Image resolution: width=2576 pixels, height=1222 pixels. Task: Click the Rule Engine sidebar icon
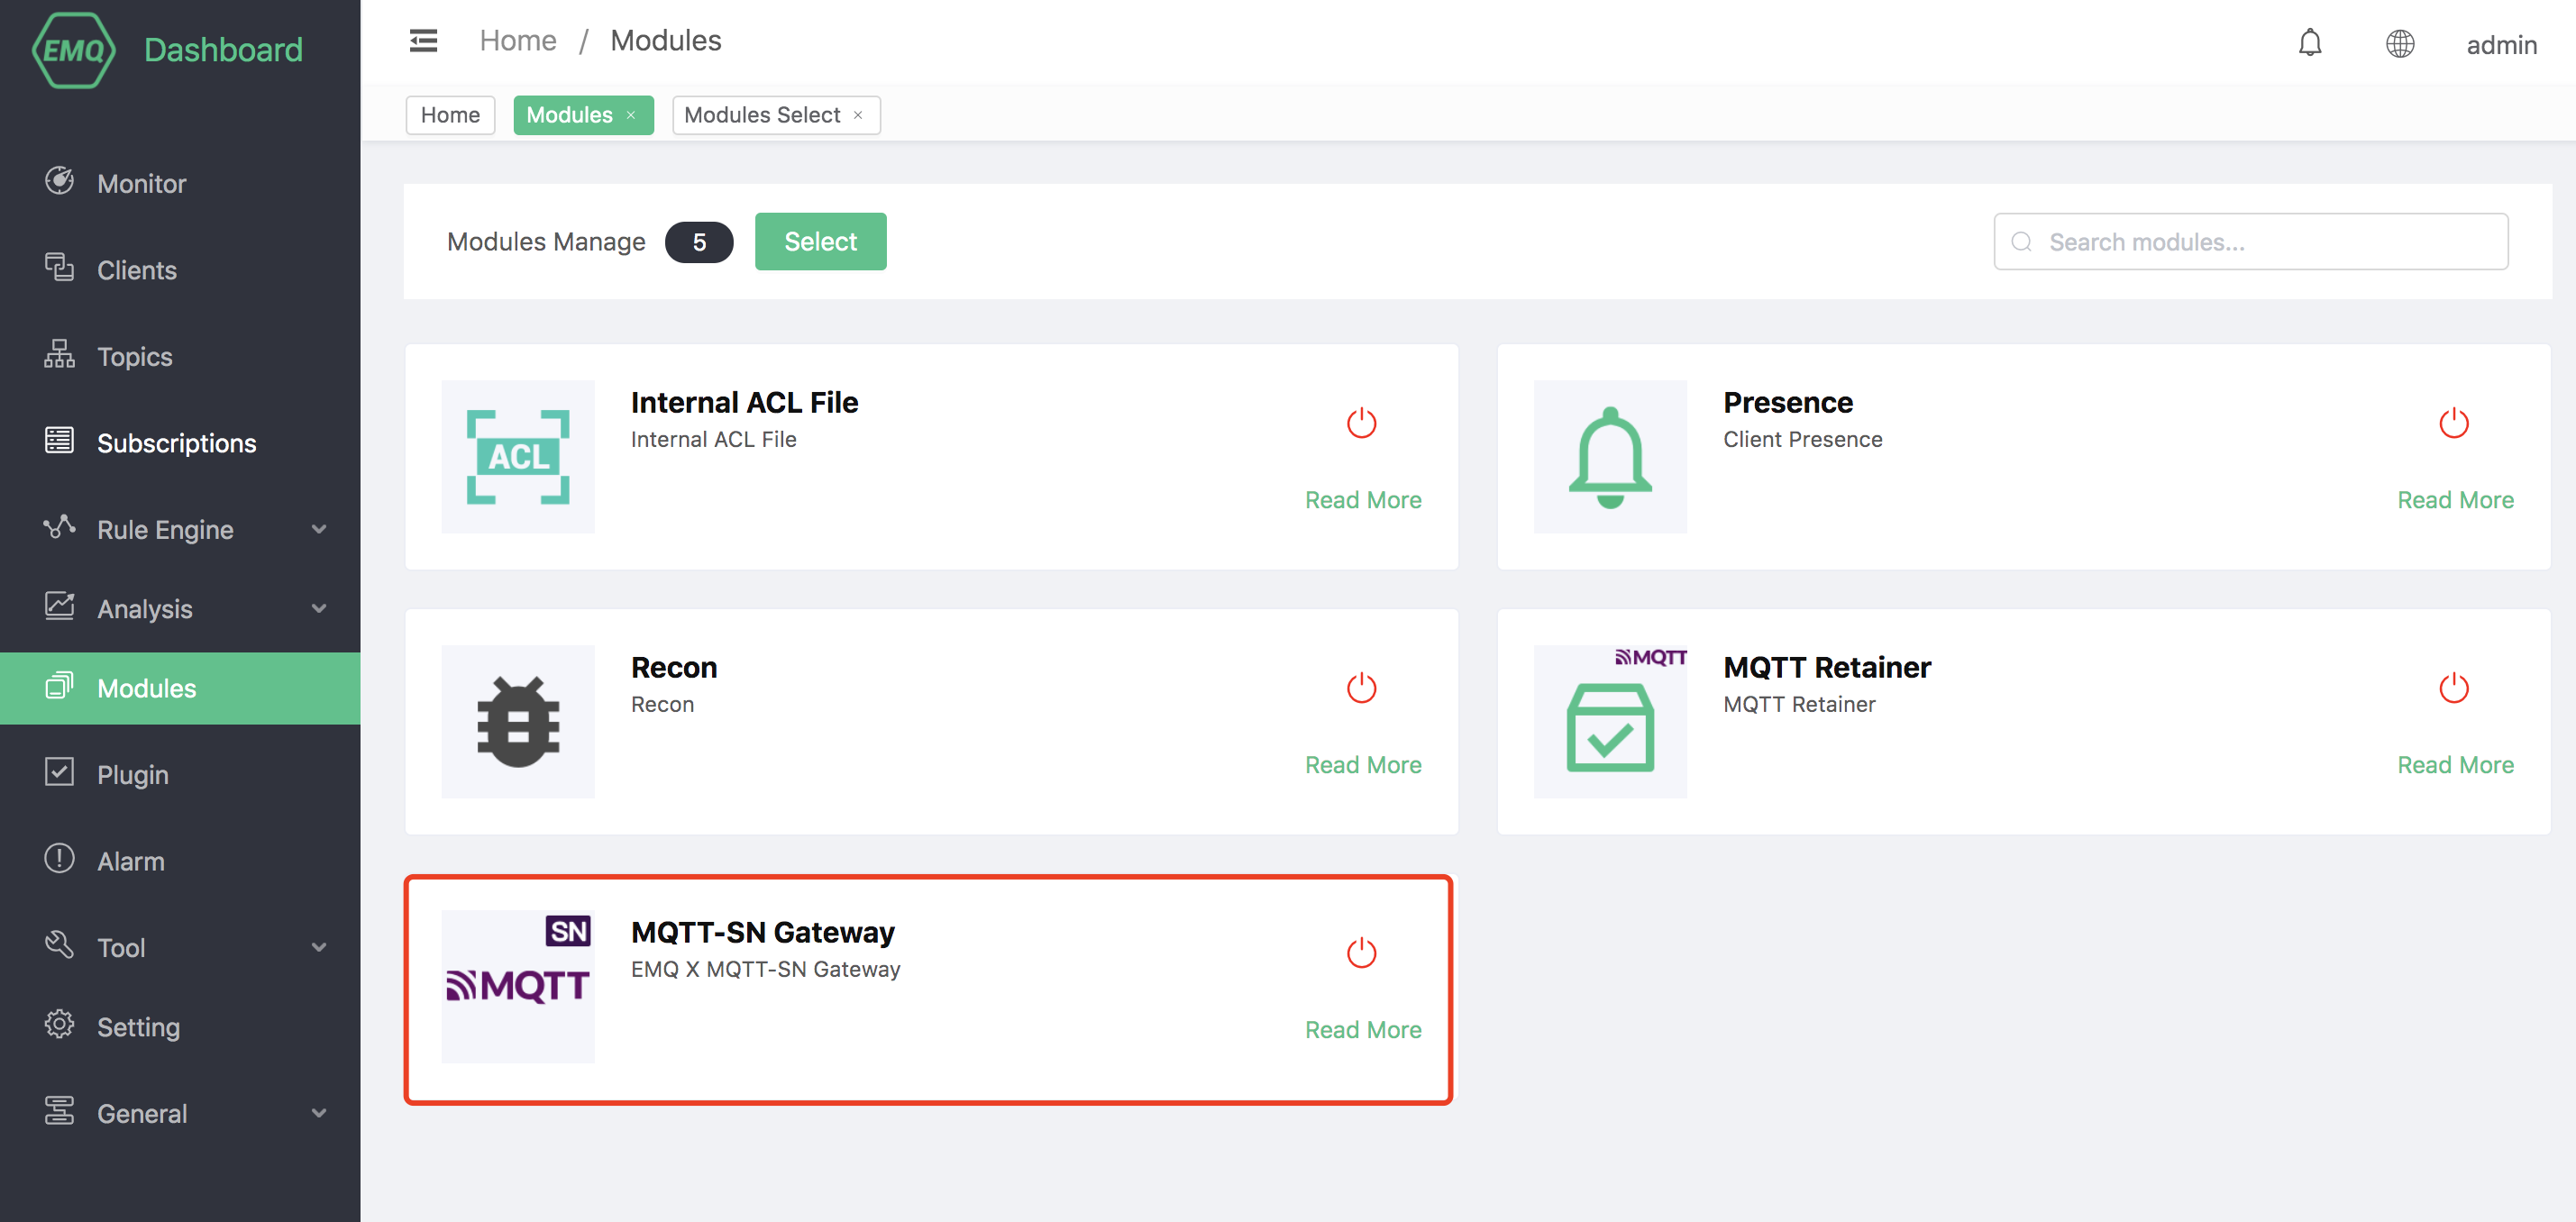pos(59,527)
